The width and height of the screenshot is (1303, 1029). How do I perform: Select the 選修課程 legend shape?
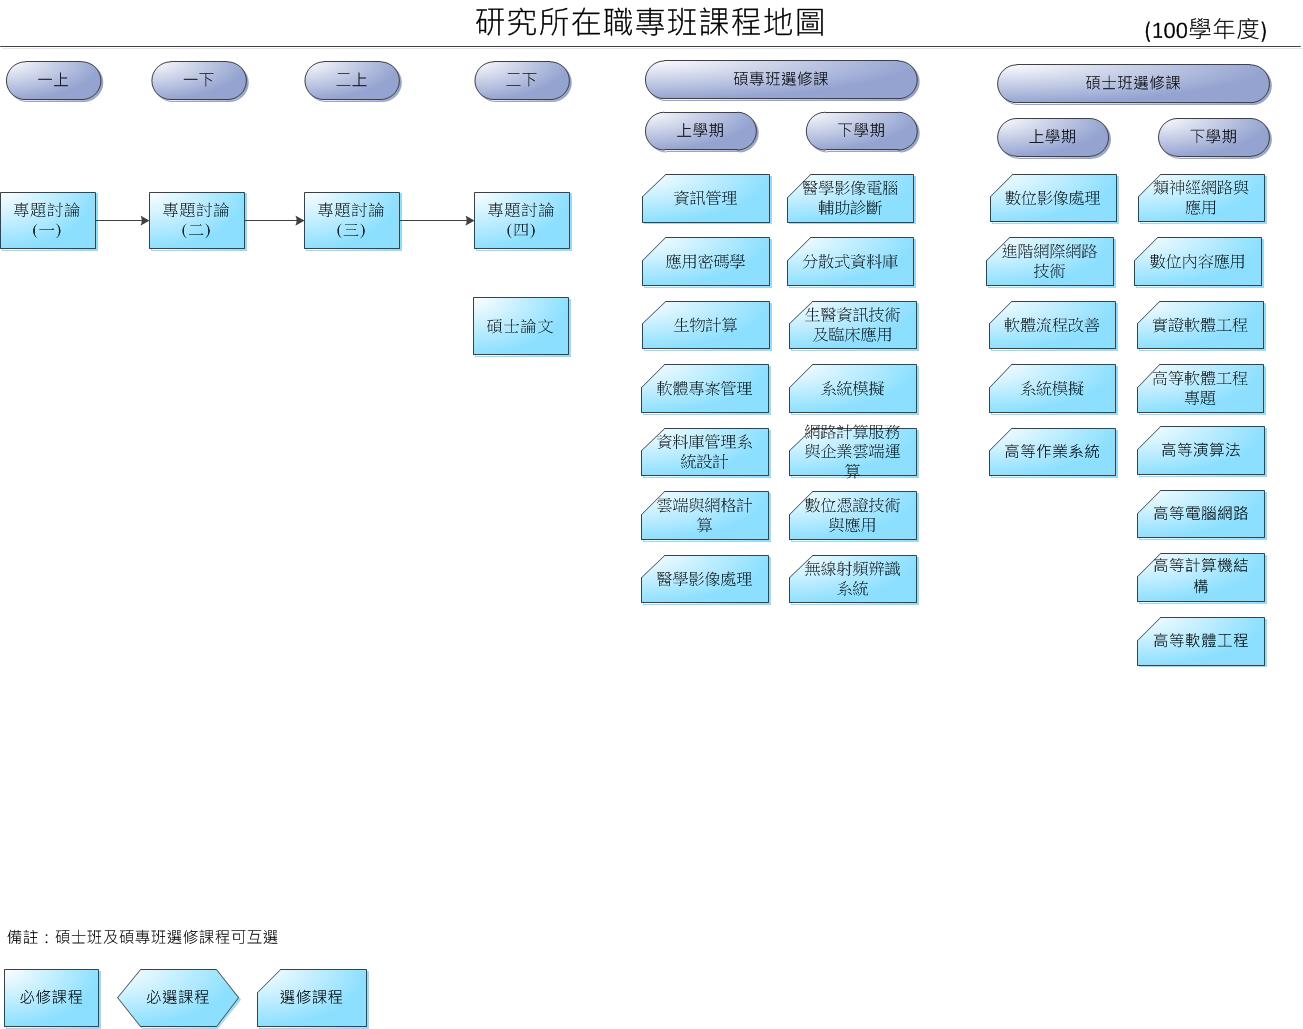coord(311,997)
